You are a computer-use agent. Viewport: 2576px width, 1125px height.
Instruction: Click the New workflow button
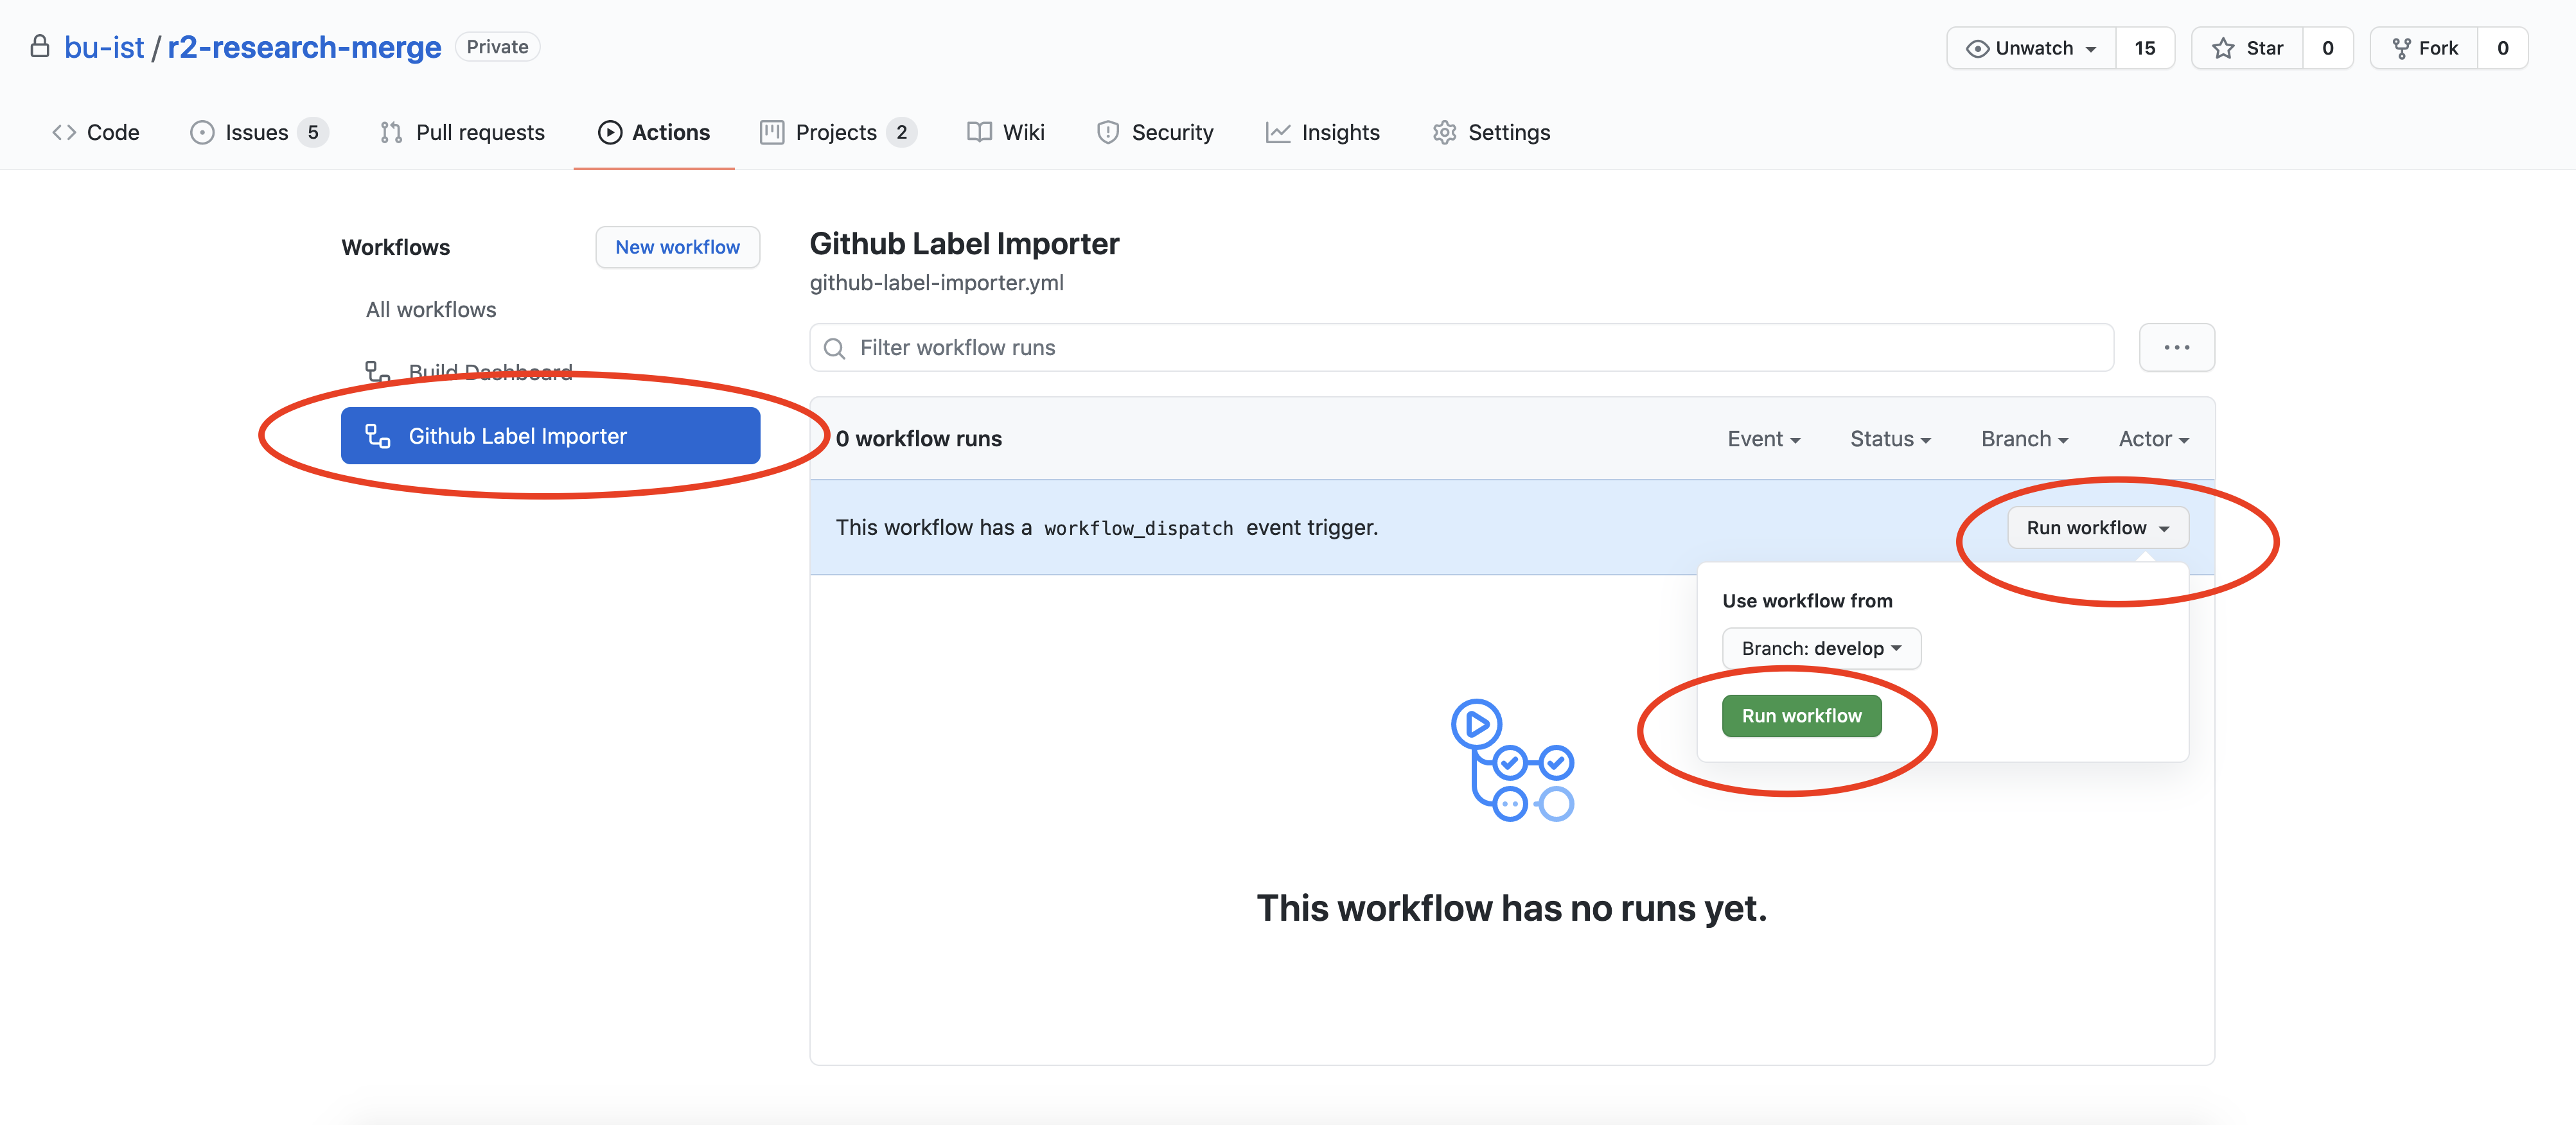[x=677, y=247]
